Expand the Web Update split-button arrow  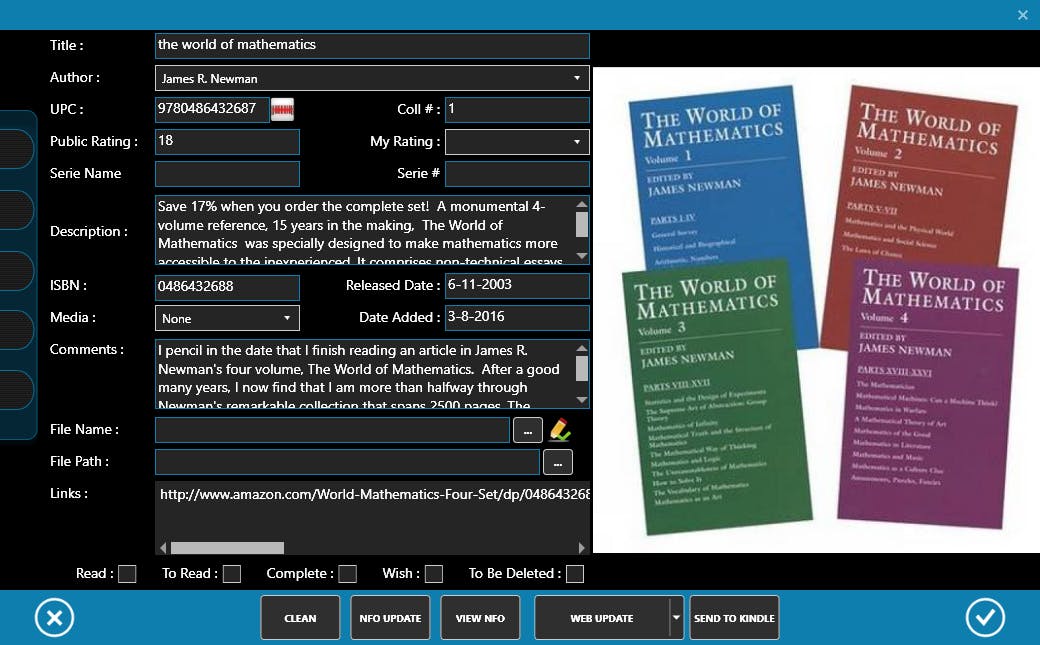[676, 618]
